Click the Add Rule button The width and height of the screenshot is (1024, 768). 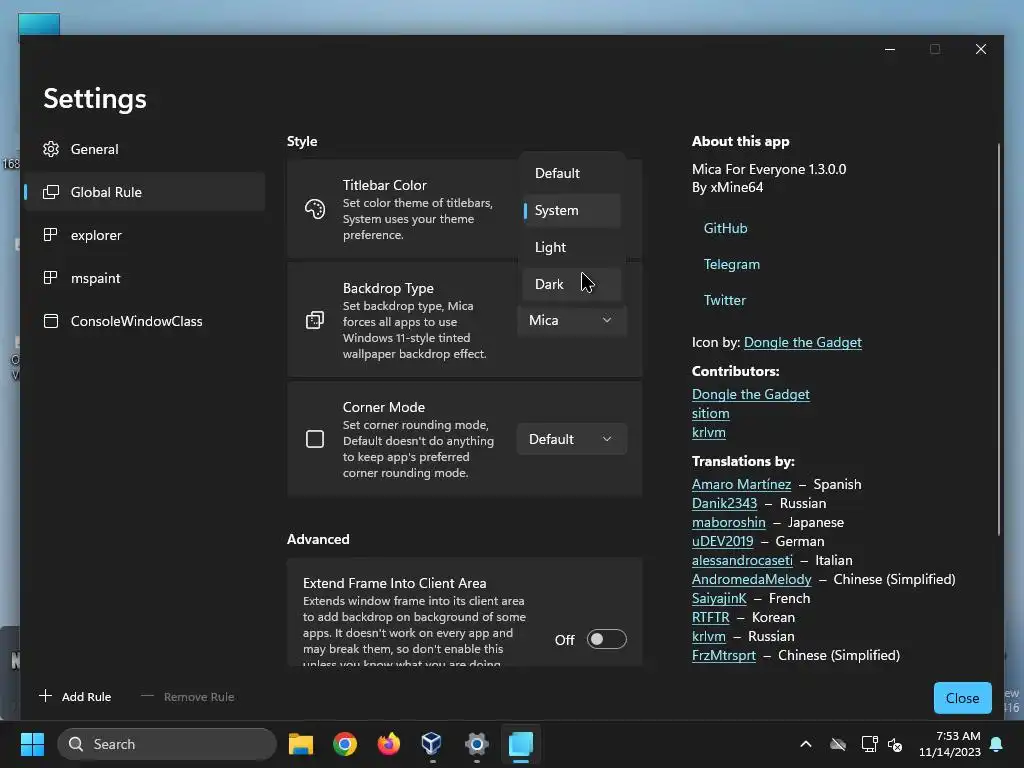(75, 697)
